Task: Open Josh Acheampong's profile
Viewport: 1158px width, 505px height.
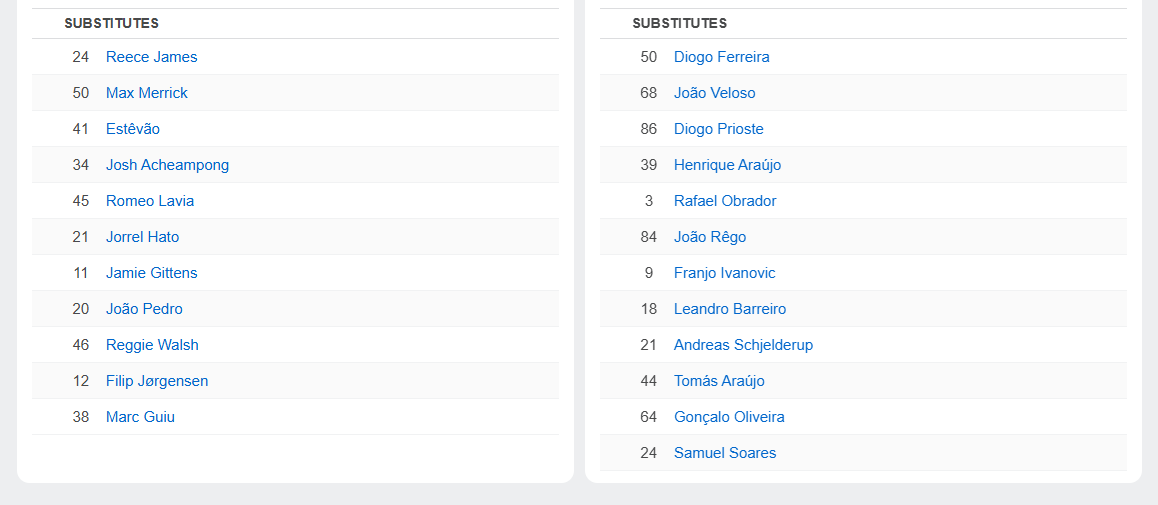Action: click(167, 165)
